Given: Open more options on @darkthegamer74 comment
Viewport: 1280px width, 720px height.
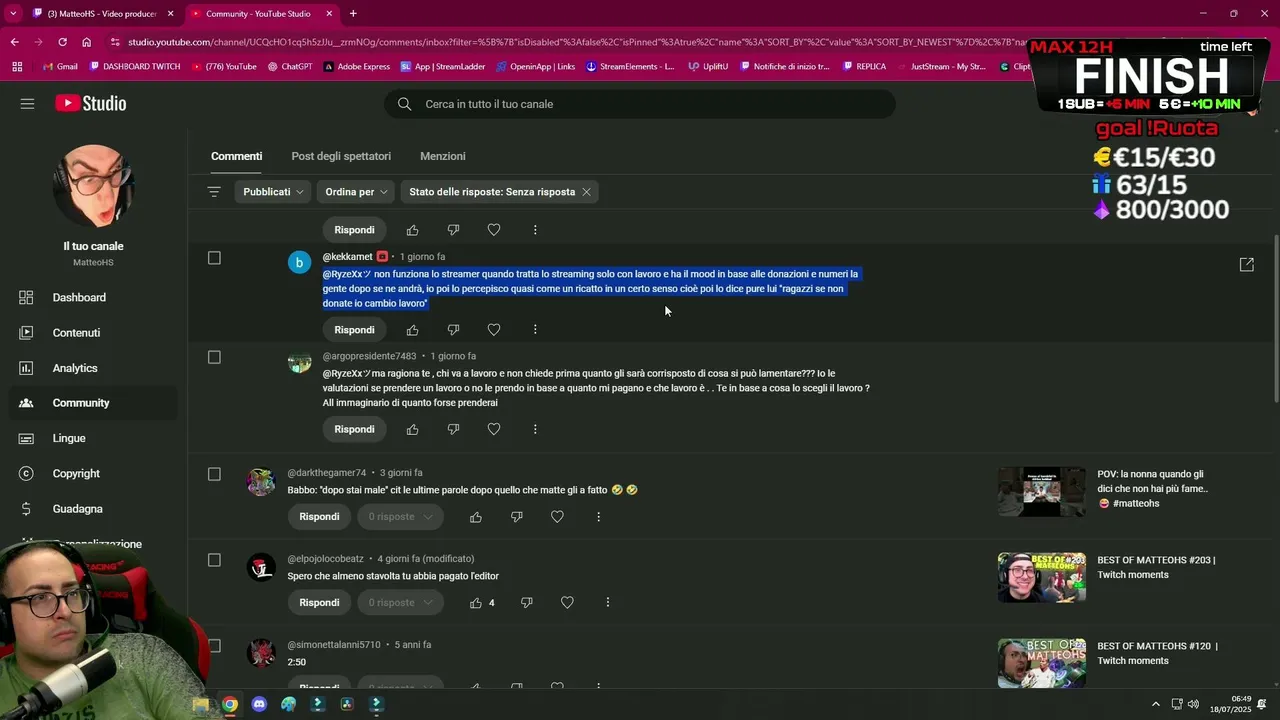Looking at the screenshot, I should 598,517.
